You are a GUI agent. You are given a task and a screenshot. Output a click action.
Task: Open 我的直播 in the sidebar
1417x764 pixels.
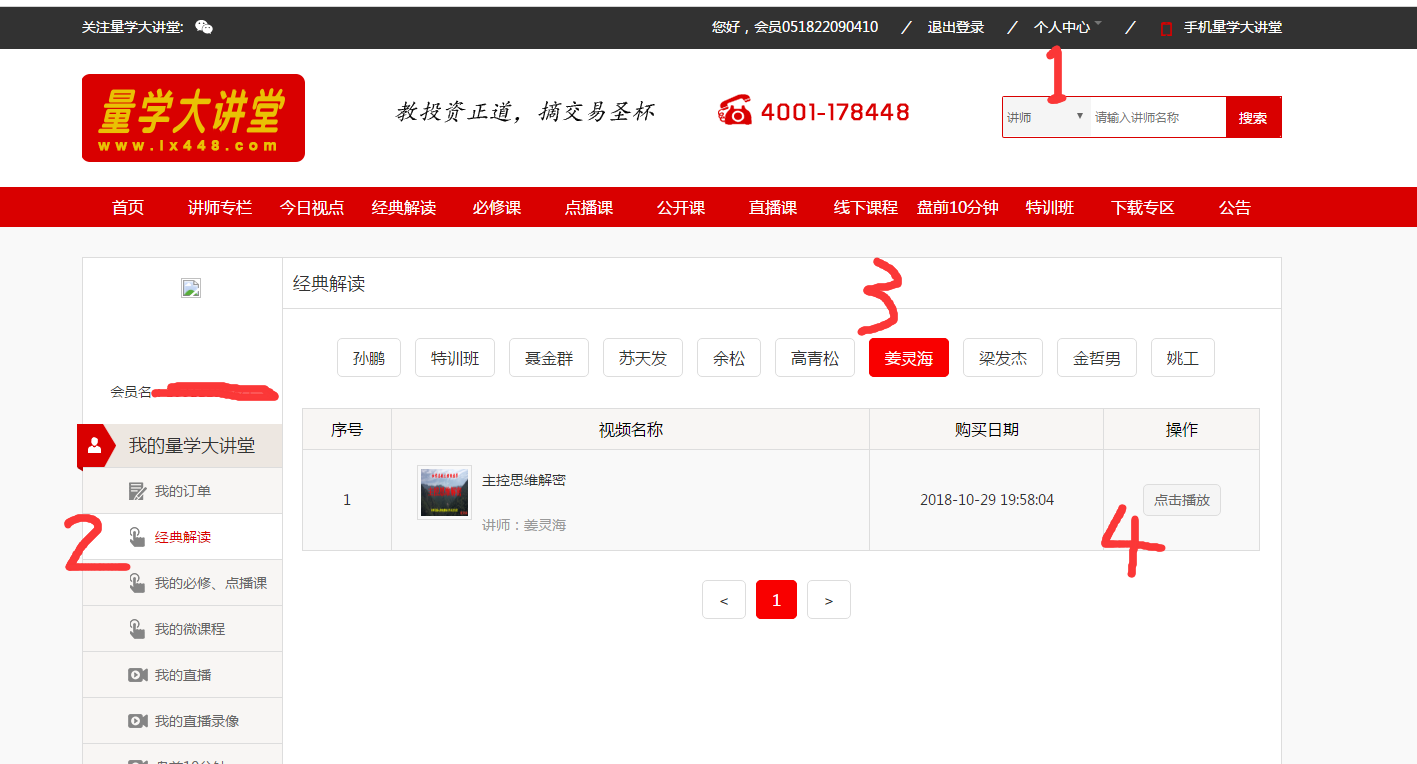[182, 675]
